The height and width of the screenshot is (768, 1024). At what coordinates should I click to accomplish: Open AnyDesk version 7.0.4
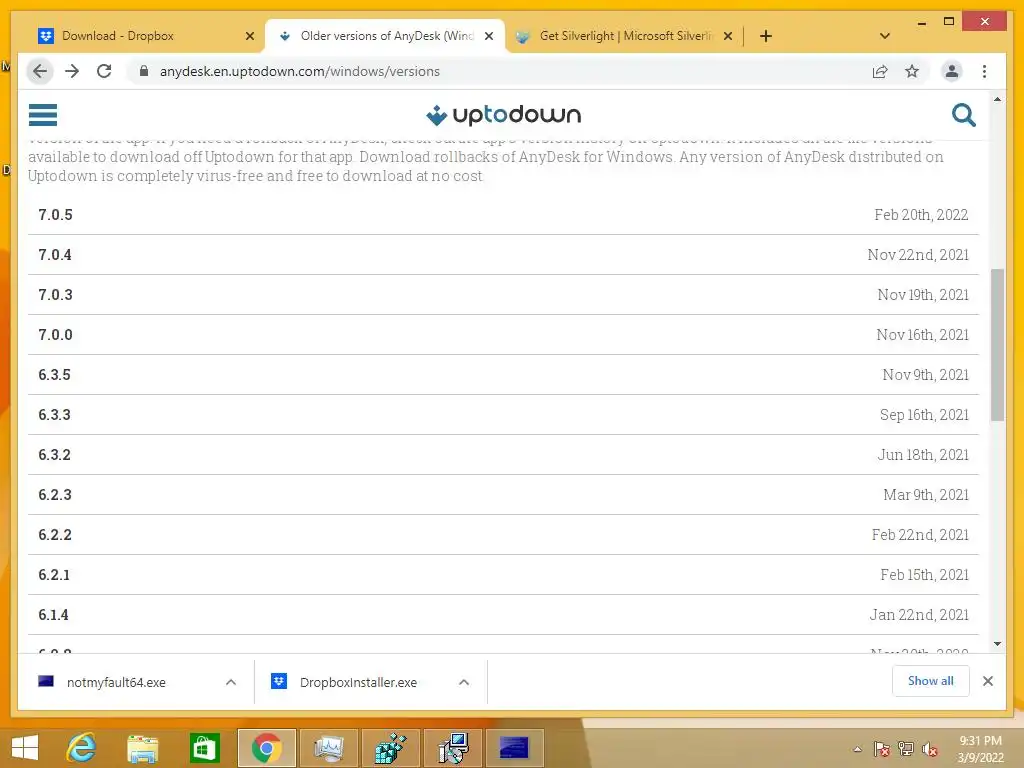click(503, 255)
